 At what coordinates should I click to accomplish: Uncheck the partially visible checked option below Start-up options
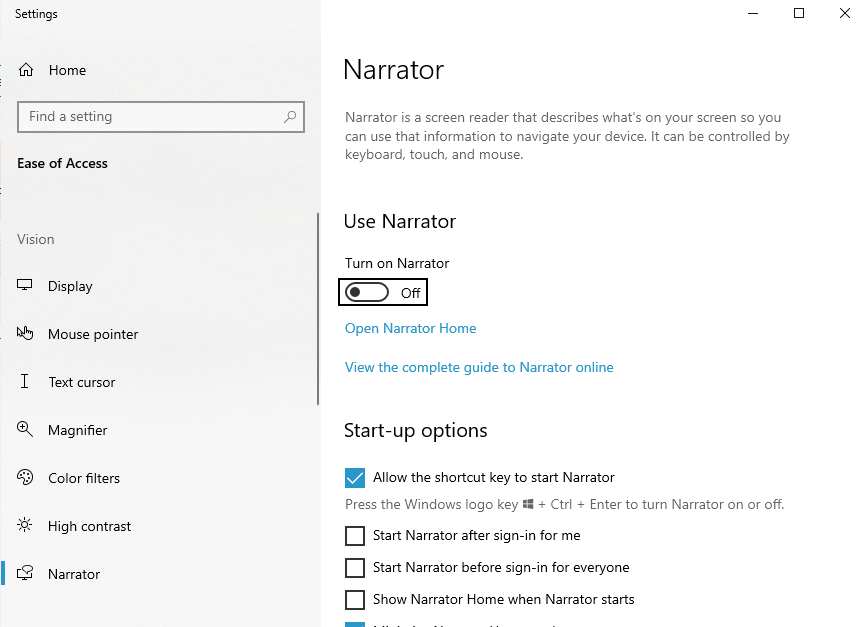(354, 624)
